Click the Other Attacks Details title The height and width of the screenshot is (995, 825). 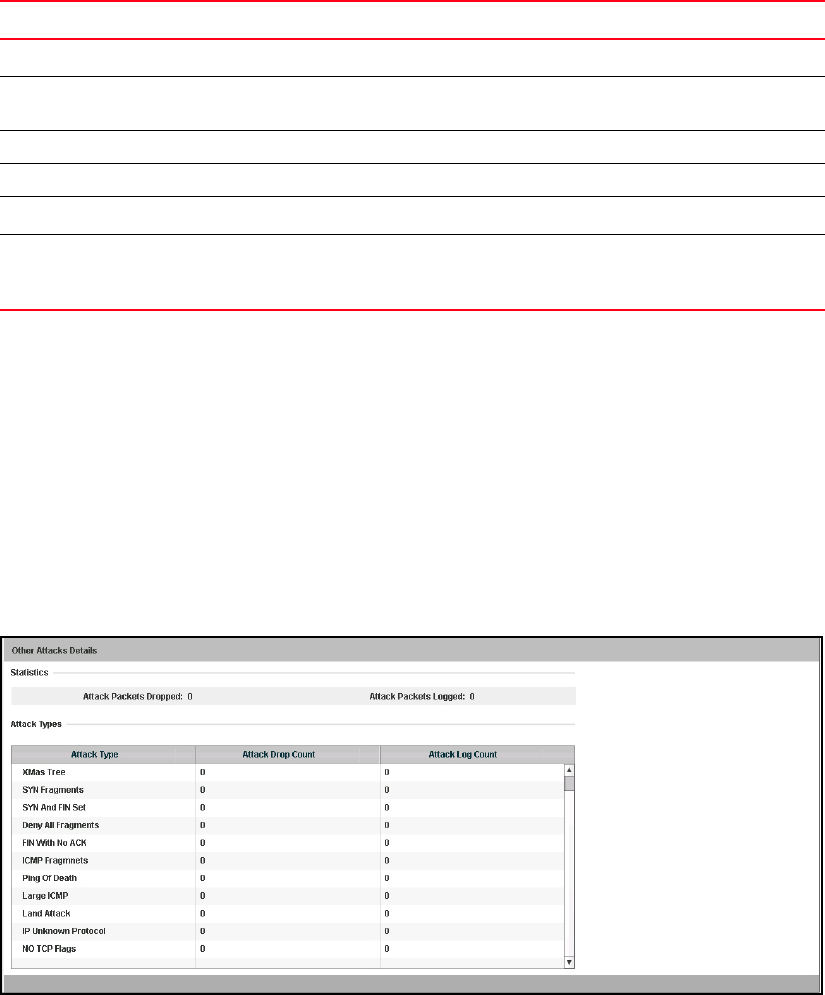pos(55,651)
